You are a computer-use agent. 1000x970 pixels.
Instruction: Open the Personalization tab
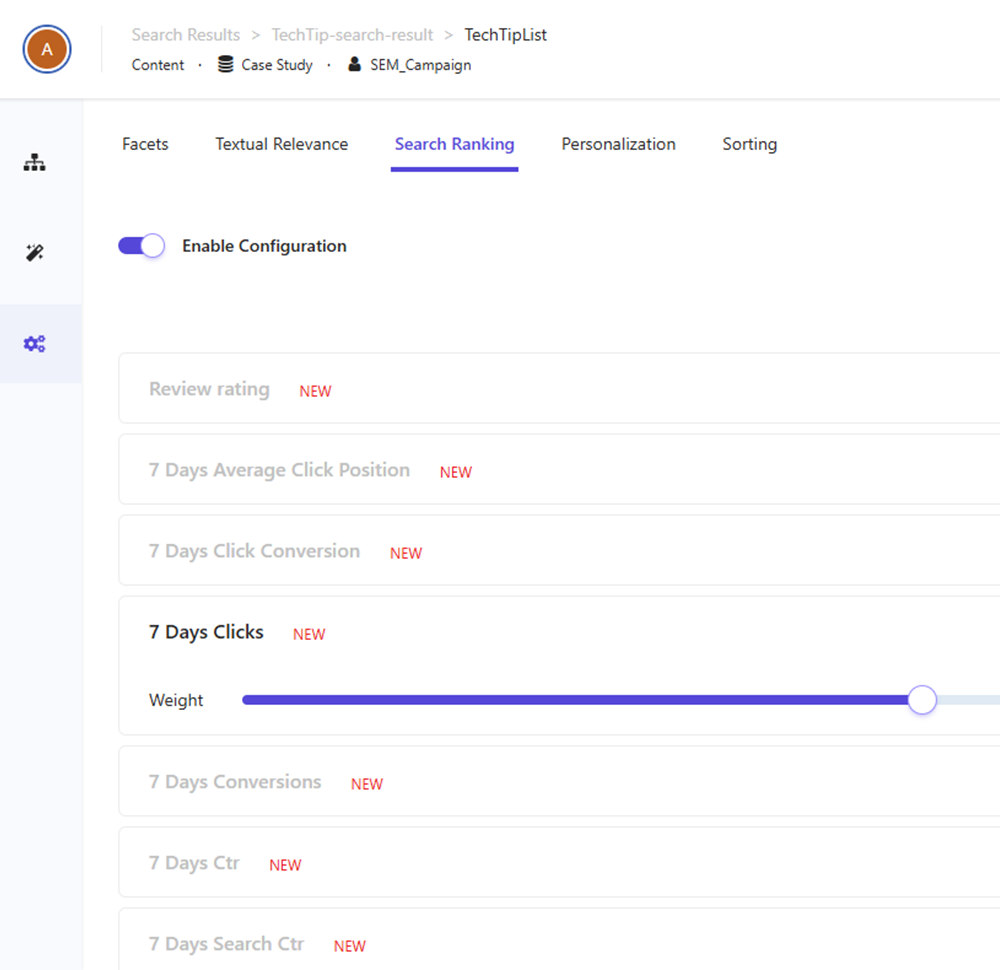(x=619, y=144)
